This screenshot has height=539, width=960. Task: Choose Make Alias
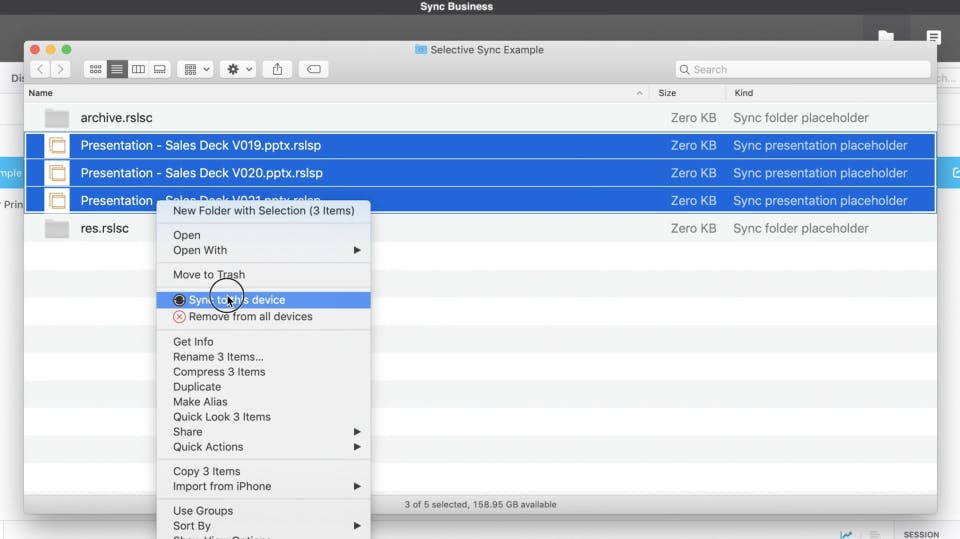[263, 402]
